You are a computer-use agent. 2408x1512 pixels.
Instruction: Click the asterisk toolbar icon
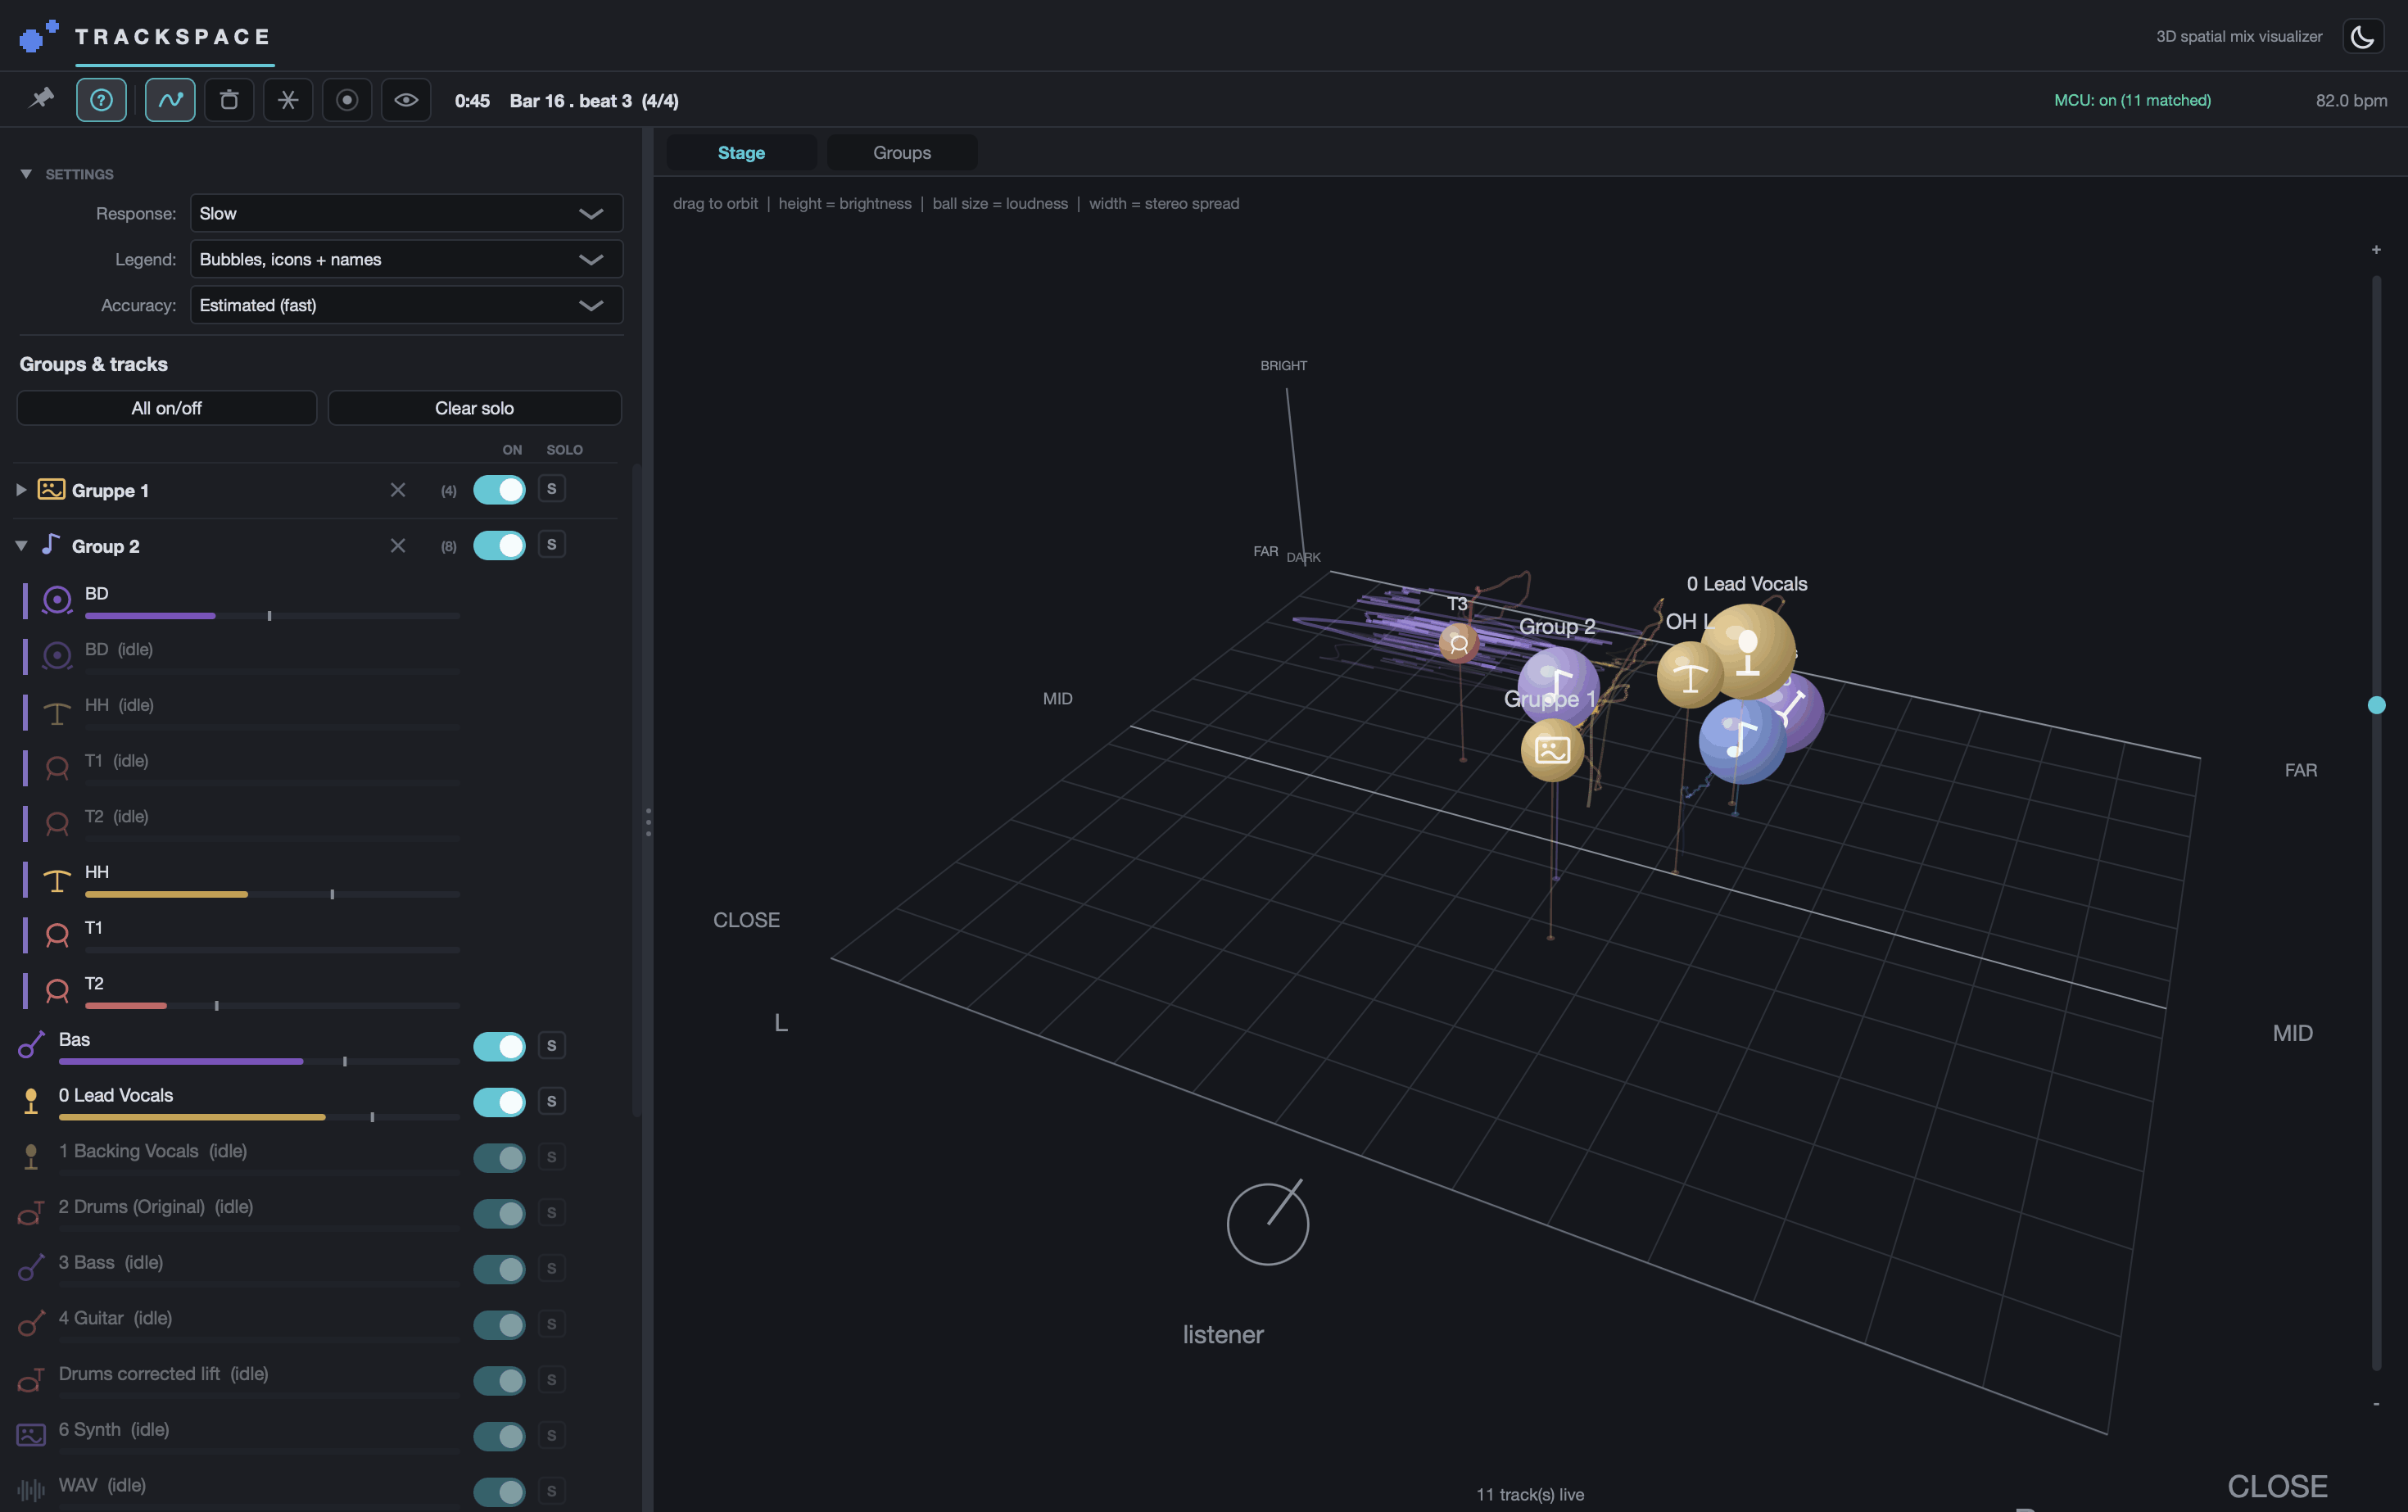tap(288, 100)
